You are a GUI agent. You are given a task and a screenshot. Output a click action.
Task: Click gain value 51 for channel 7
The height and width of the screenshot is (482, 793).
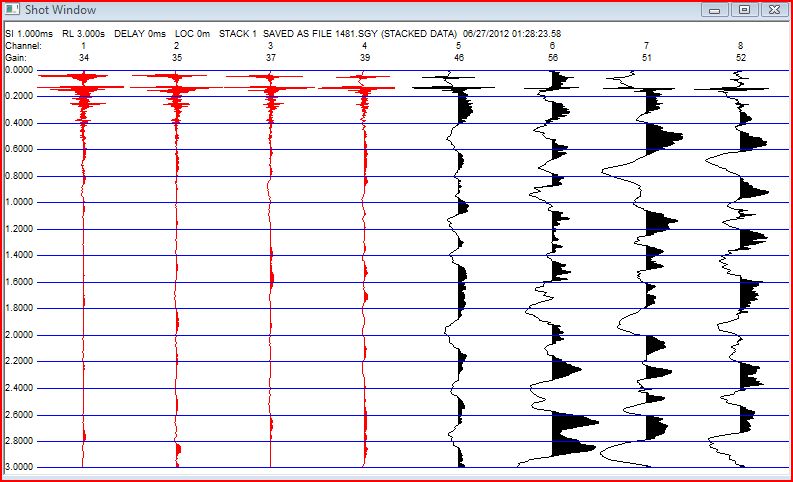pos(646,58)
